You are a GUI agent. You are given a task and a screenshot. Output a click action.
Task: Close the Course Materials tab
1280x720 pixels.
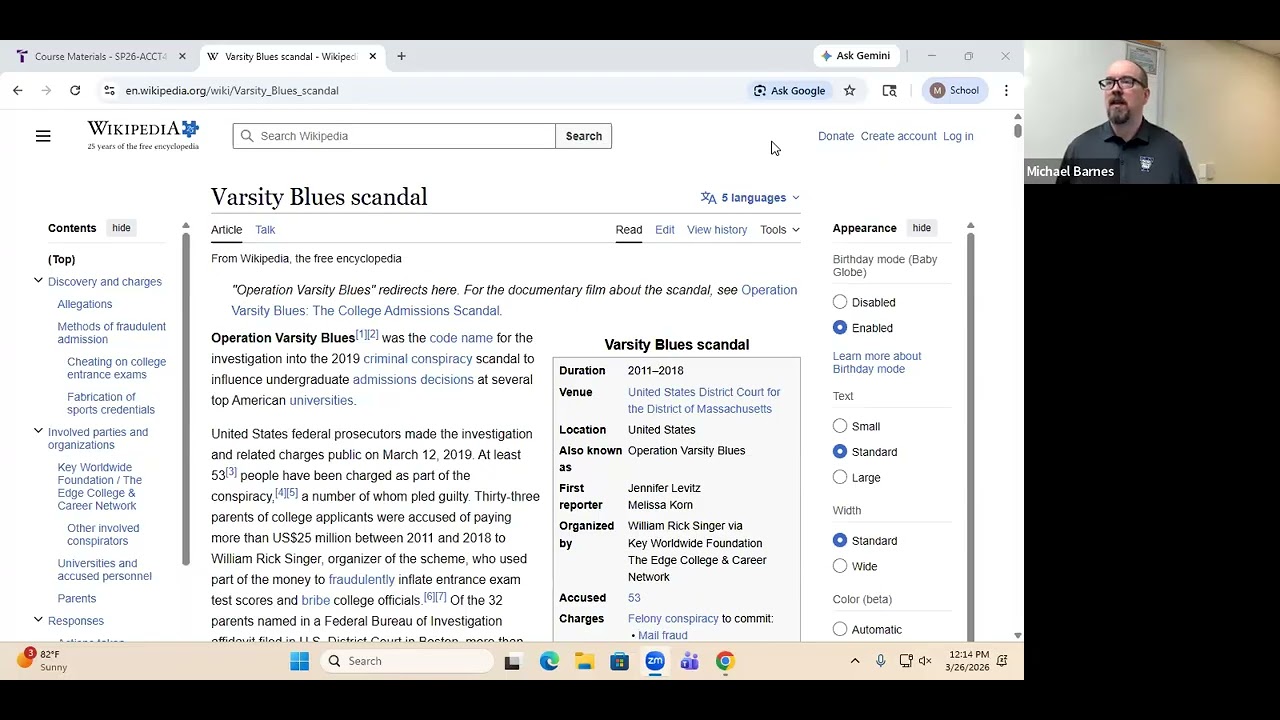pos(182,56)
